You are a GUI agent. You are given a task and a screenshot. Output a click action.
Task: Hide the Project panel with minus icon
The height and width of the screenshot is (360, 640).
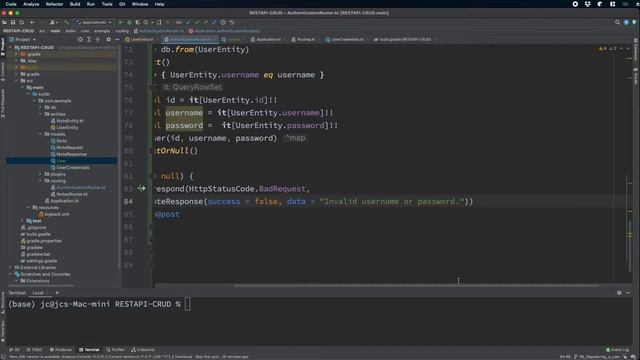(x=117, y=39)
